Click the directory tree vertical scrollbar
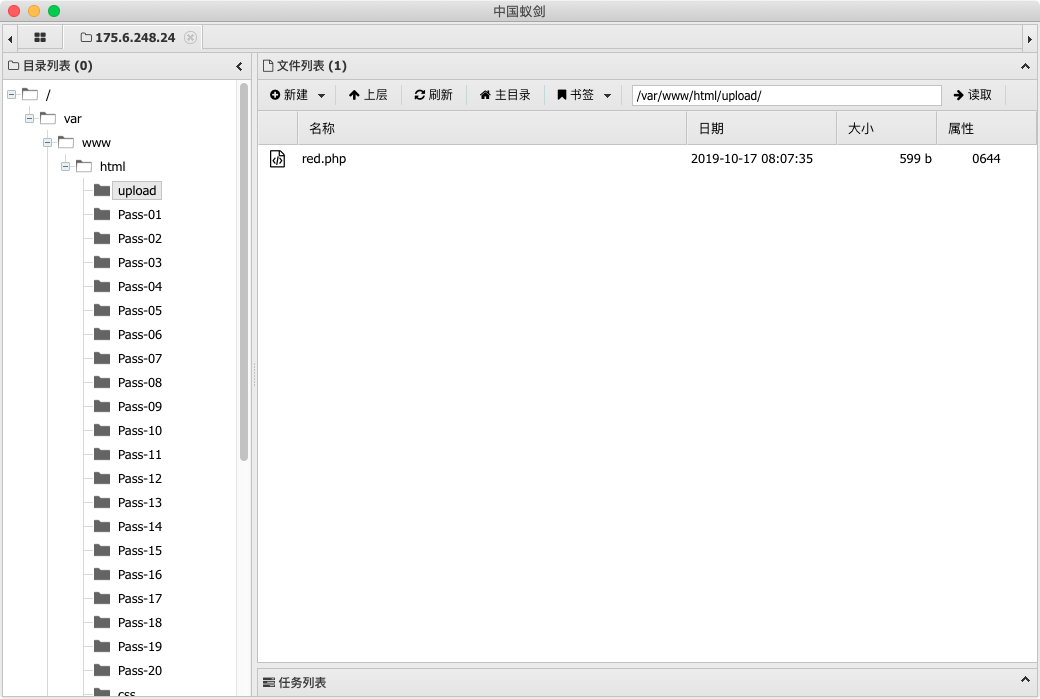This screenshot has width=1040, height=699. 243,271
